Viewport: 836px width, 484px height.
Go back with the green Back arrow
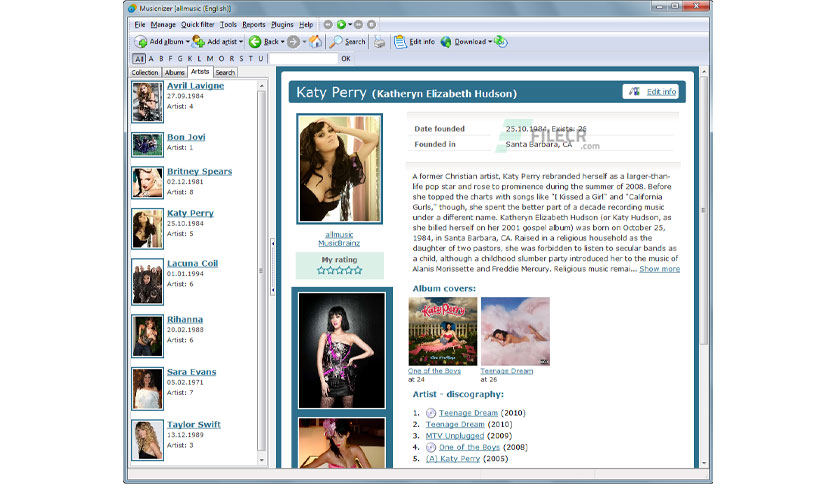pos(255,42)
